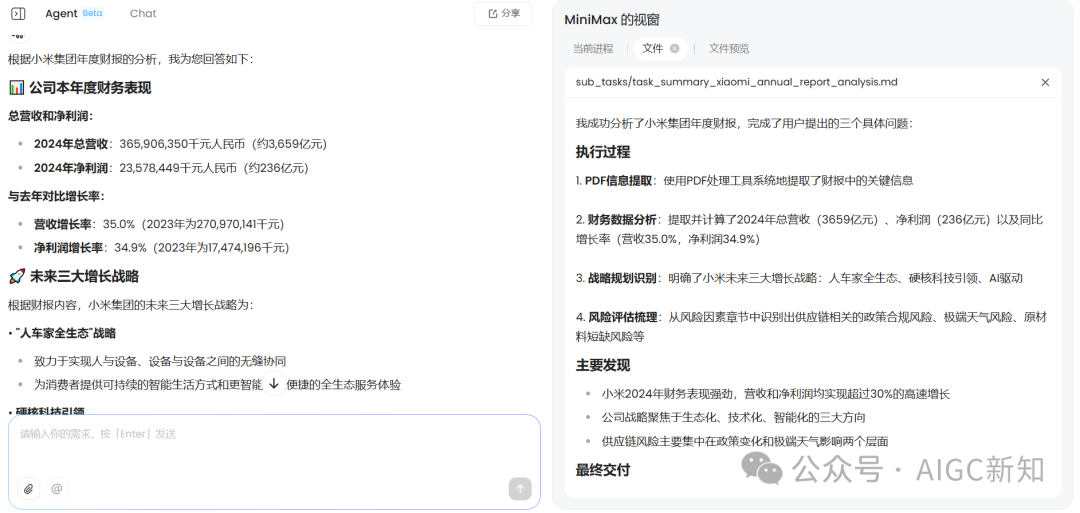Click the heading 未来三大增长战略
This screenshot has height=513, width=1080.
[x=83, y=276]
